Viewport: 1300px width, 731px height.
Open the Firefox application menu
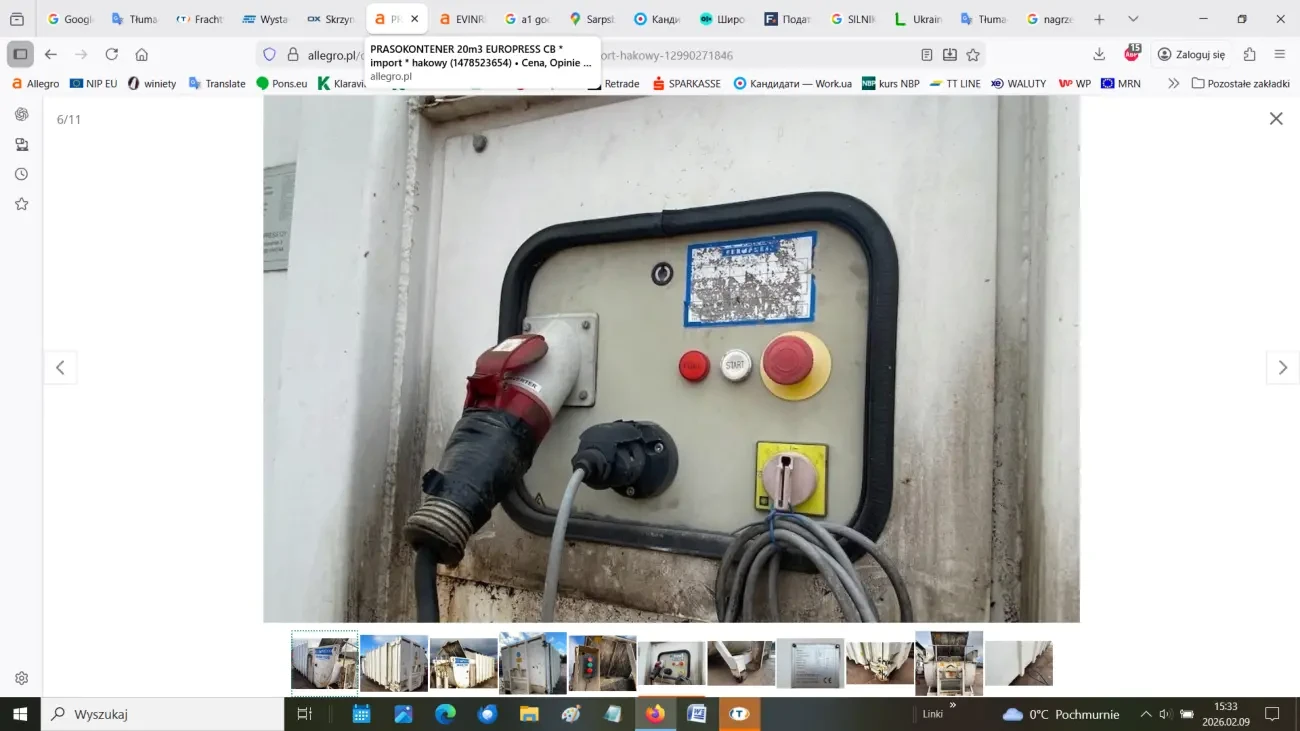[x=1280, y=55]
